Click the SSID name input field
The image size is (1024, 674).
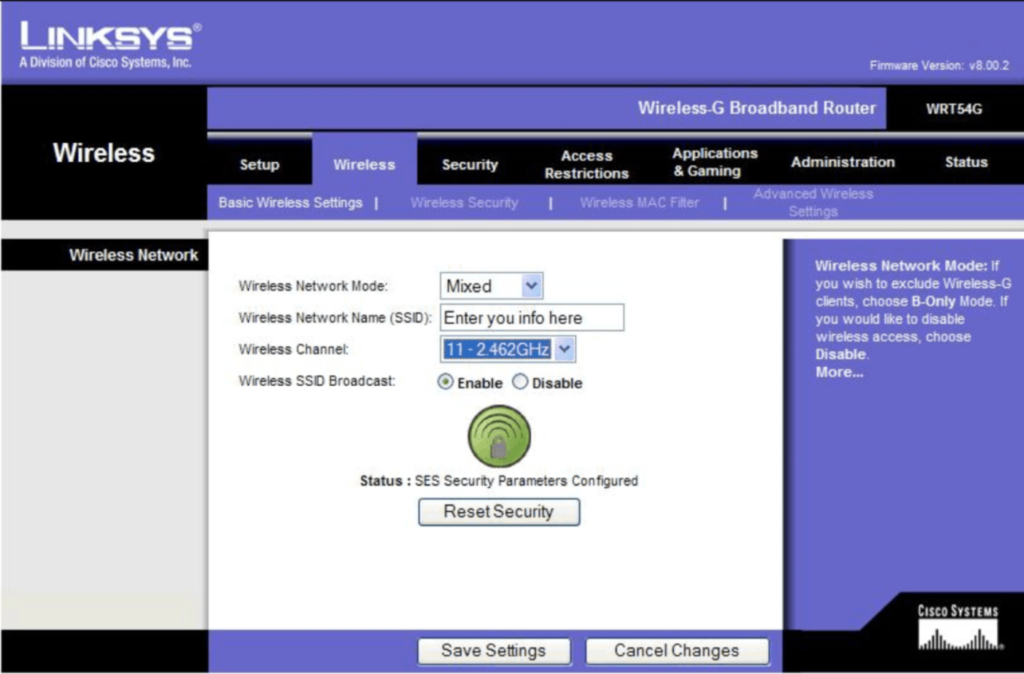pyautogui.click(x=532, y=317)
